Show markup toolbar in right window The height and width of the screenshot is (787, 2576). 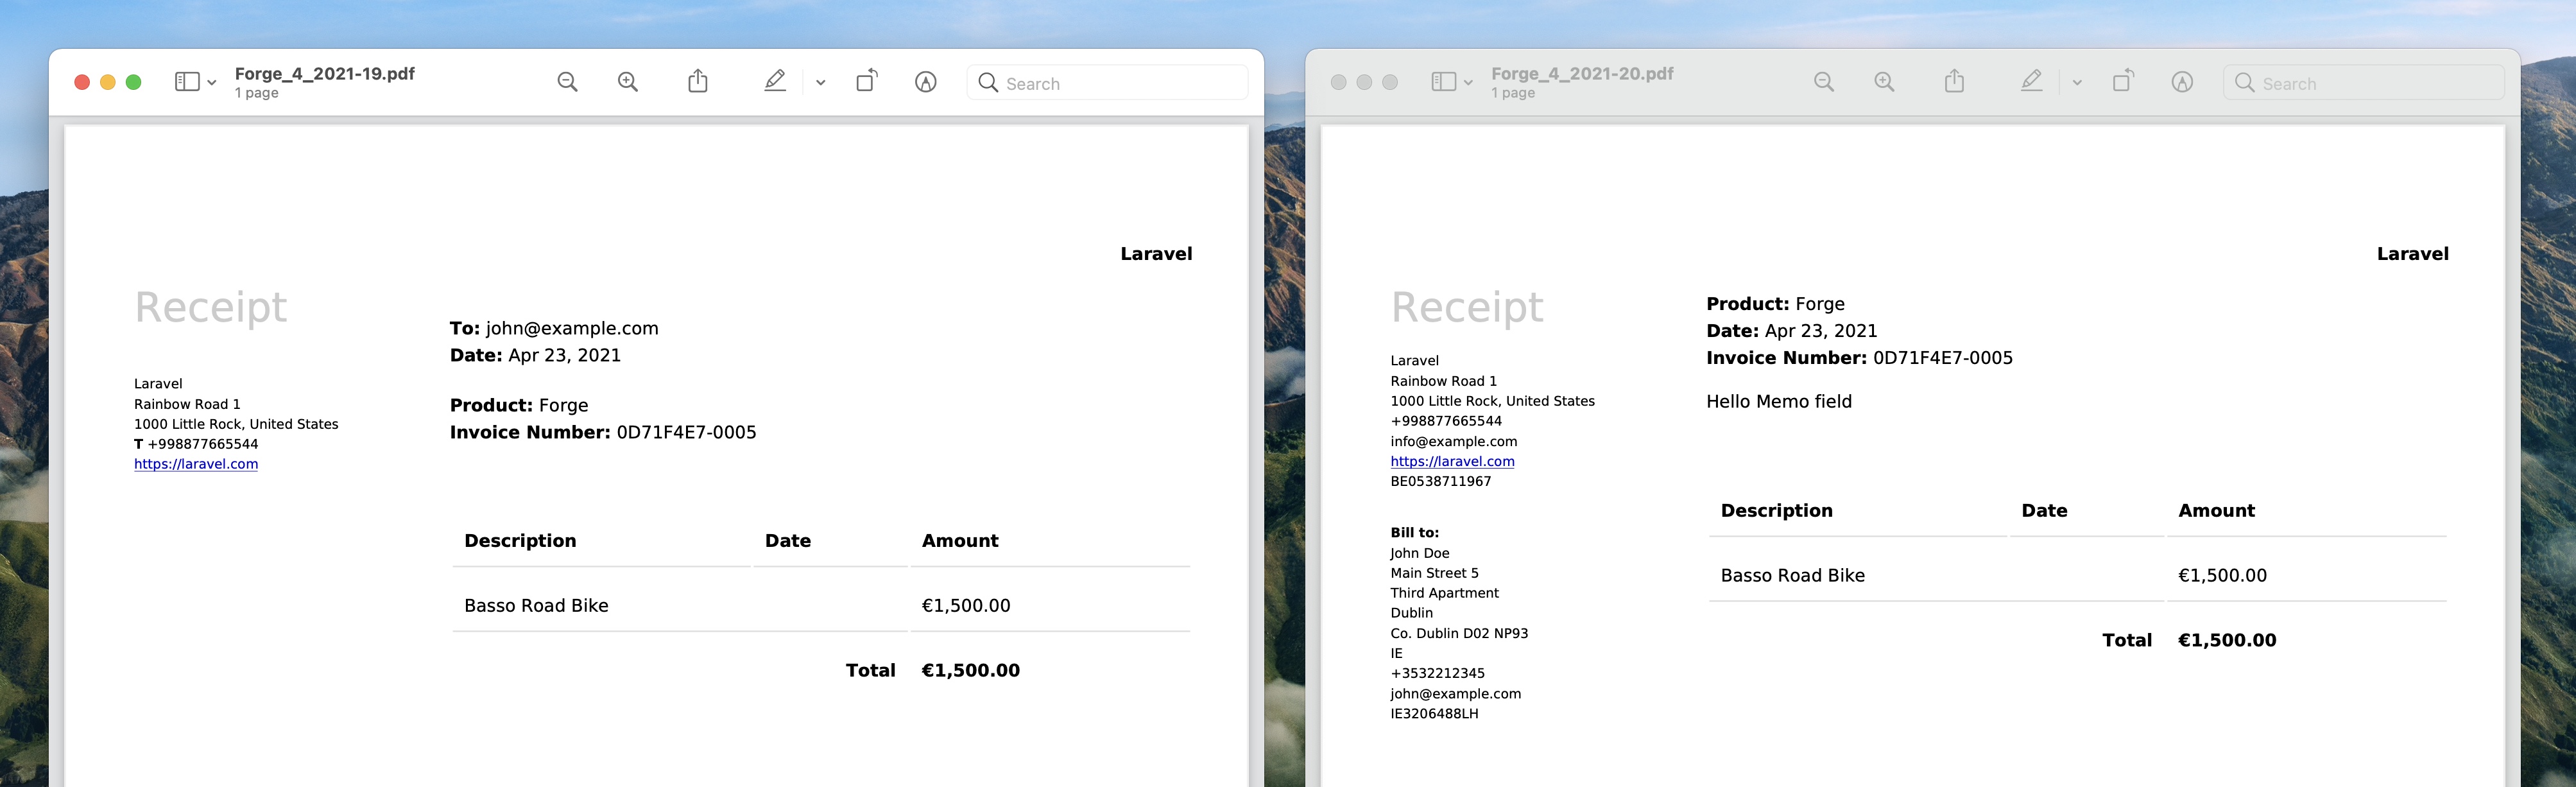[2182, 82]
